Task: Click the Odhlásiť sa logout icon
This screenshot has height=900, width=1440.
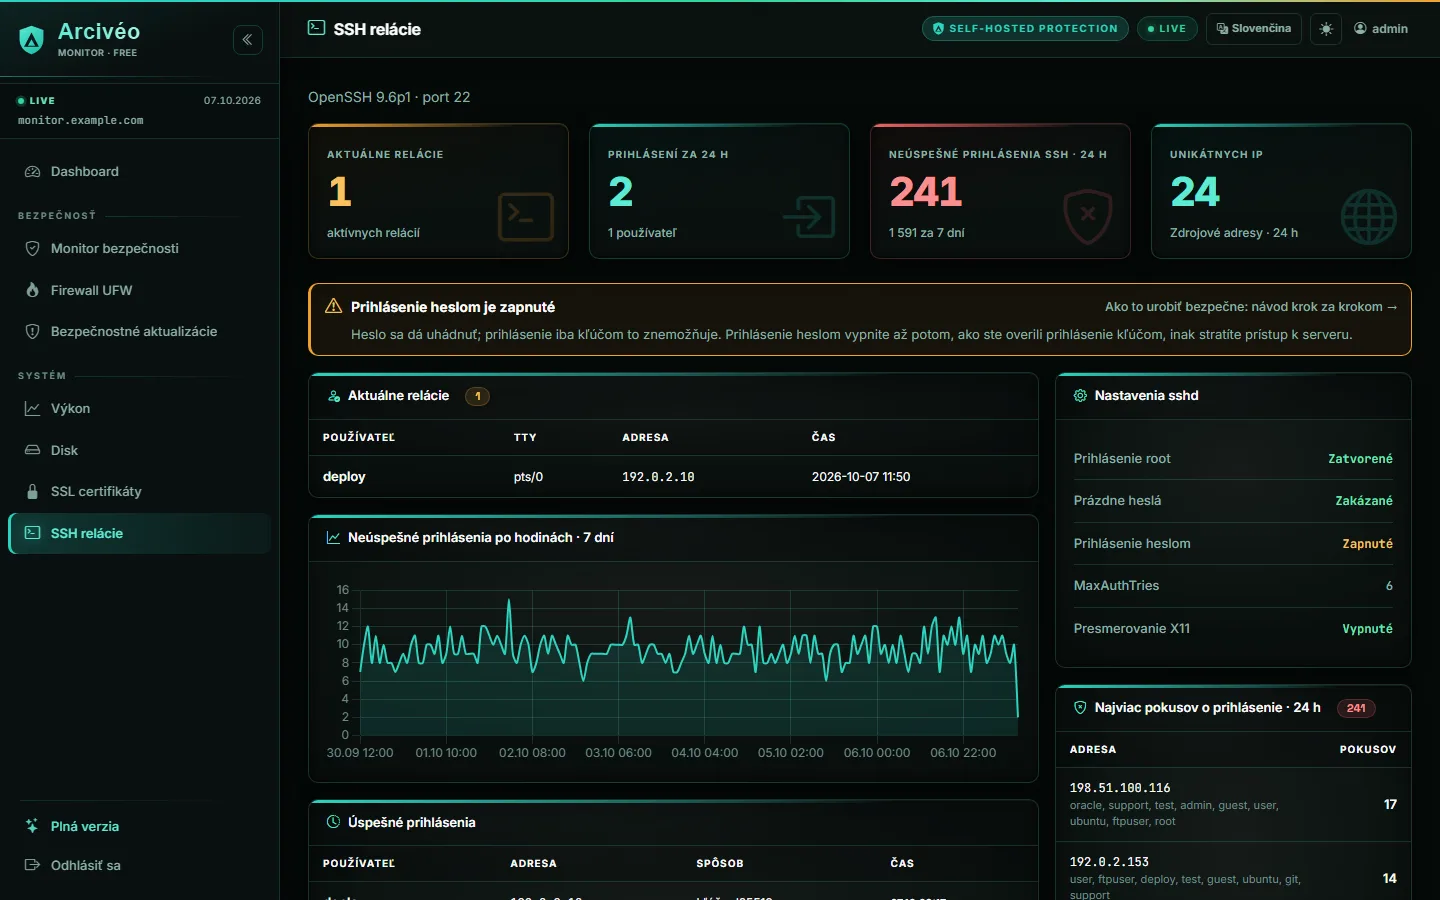Action: point(32,865)
